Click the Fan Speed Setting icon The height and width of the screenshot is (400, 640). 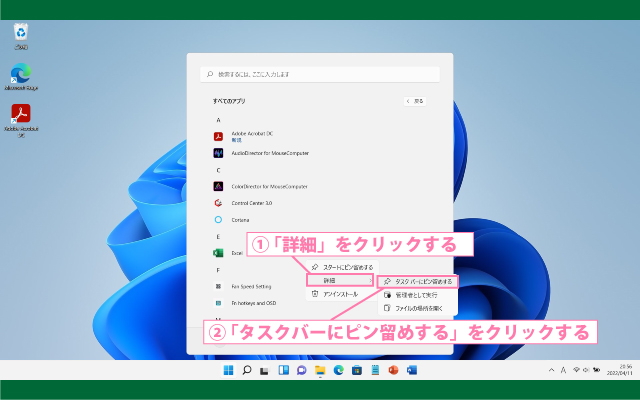pos(218,287)
